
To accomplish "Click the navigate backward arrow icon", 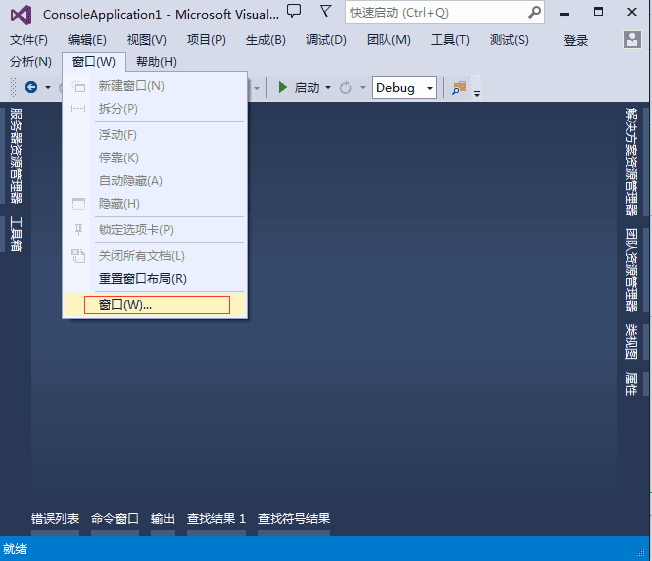I will click(x=31, y=87).
